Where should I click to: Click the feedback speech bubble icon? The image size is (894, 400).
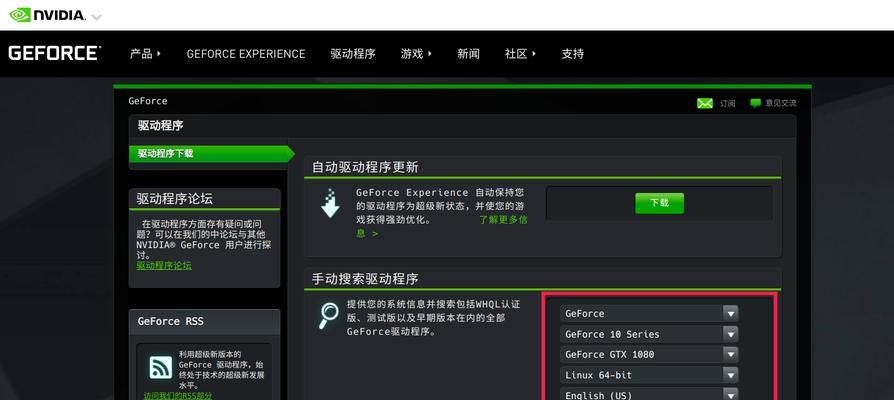(755, 103)
